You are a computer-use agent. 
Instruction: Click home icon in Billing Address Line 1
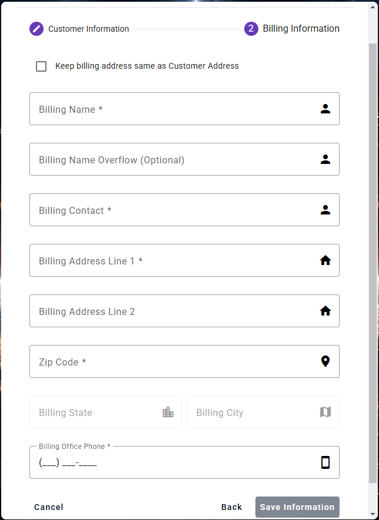click(x=325, y=260)
